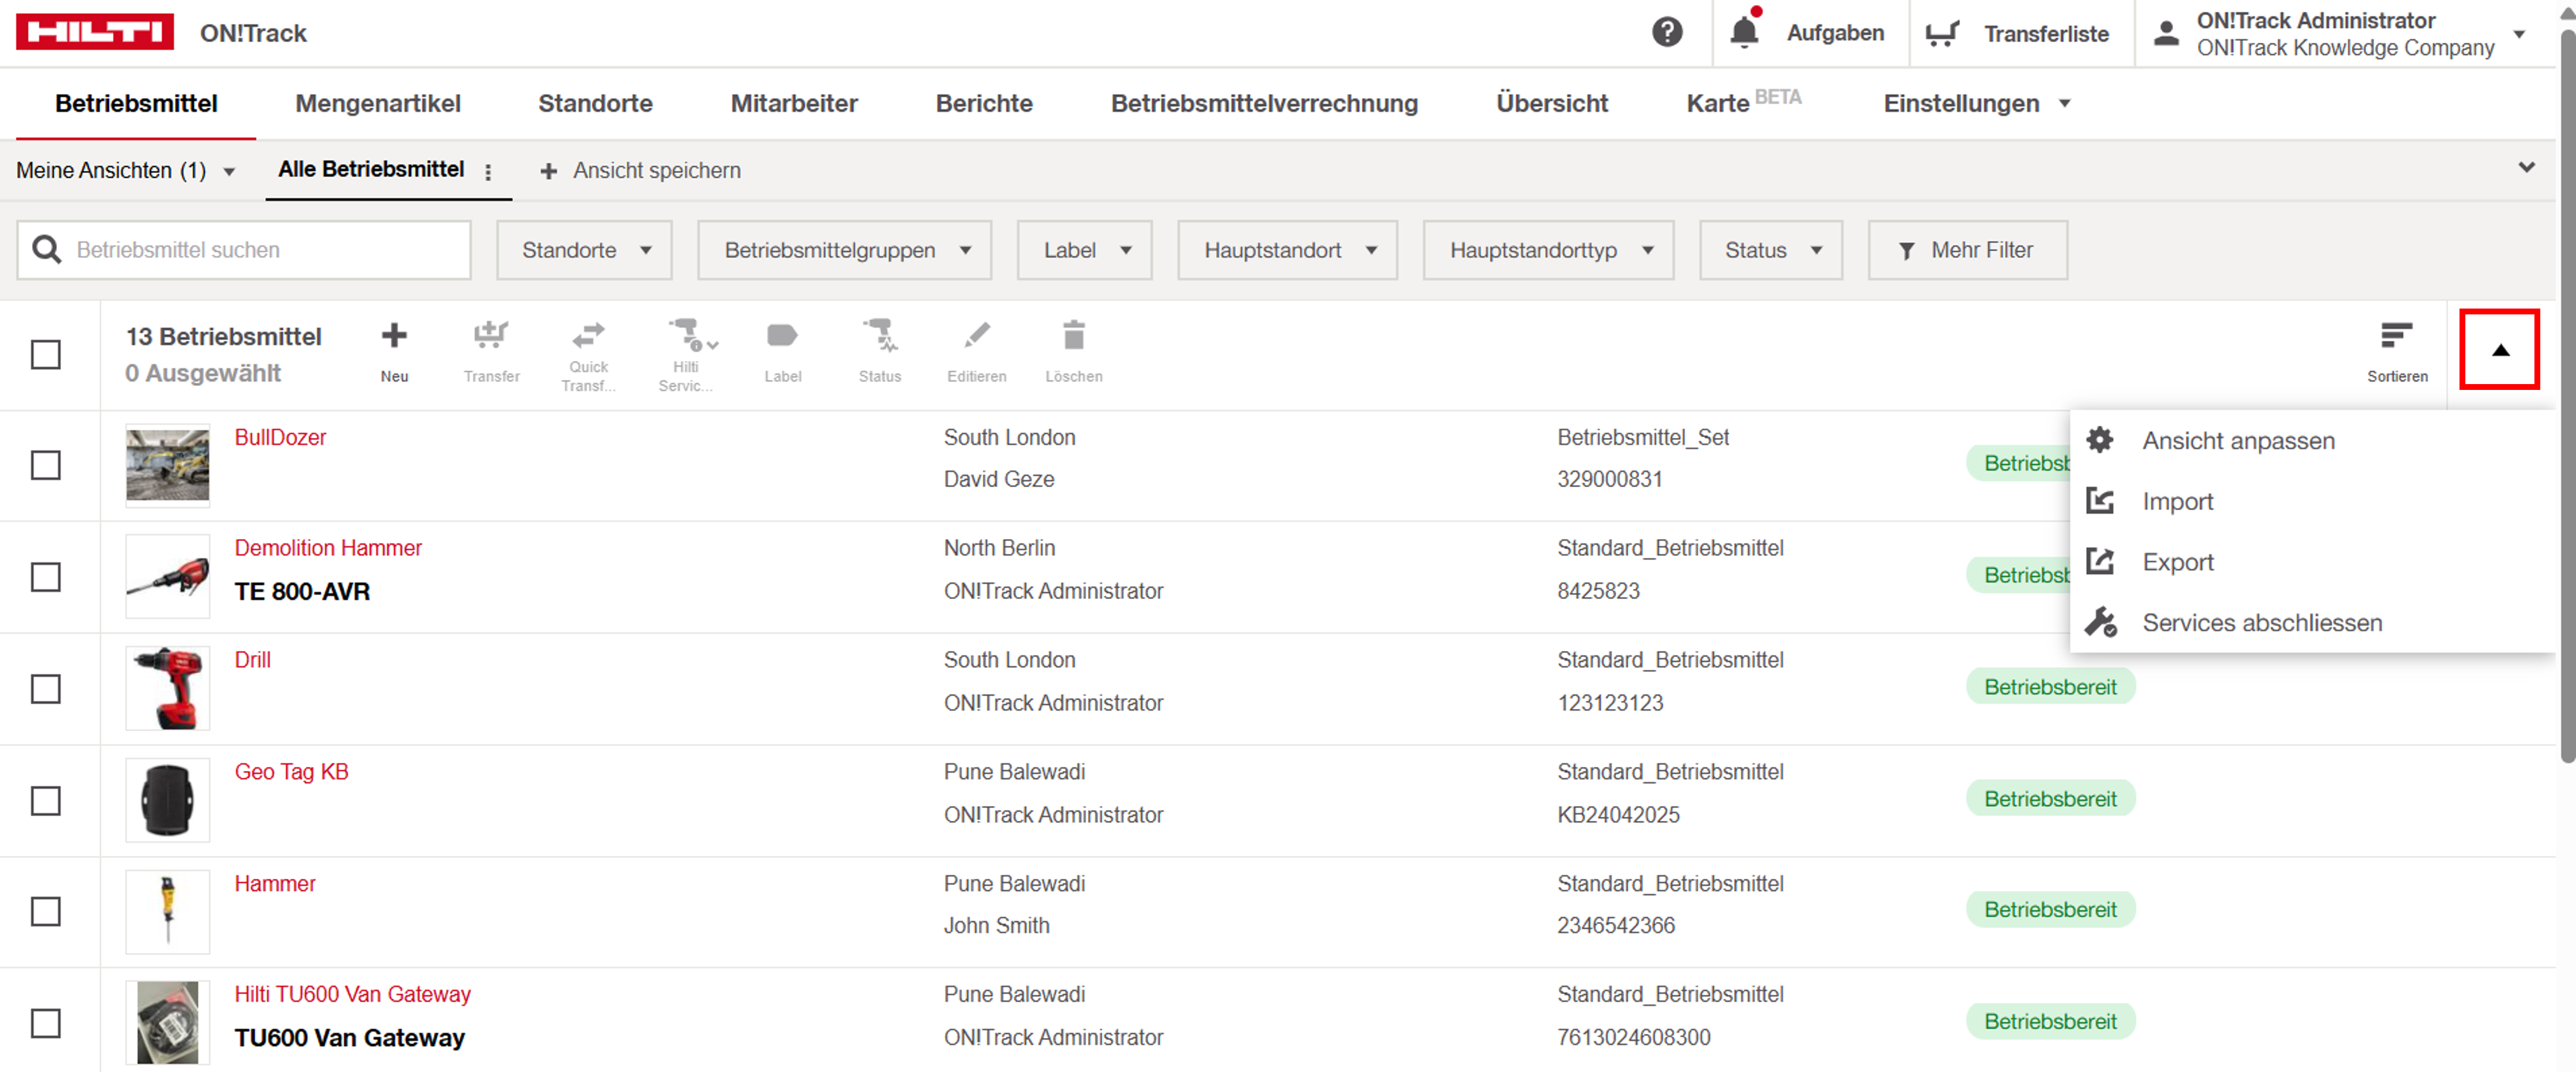Click the Drill thumbnail image
2576x1072 pixels.
coord(168,688)
